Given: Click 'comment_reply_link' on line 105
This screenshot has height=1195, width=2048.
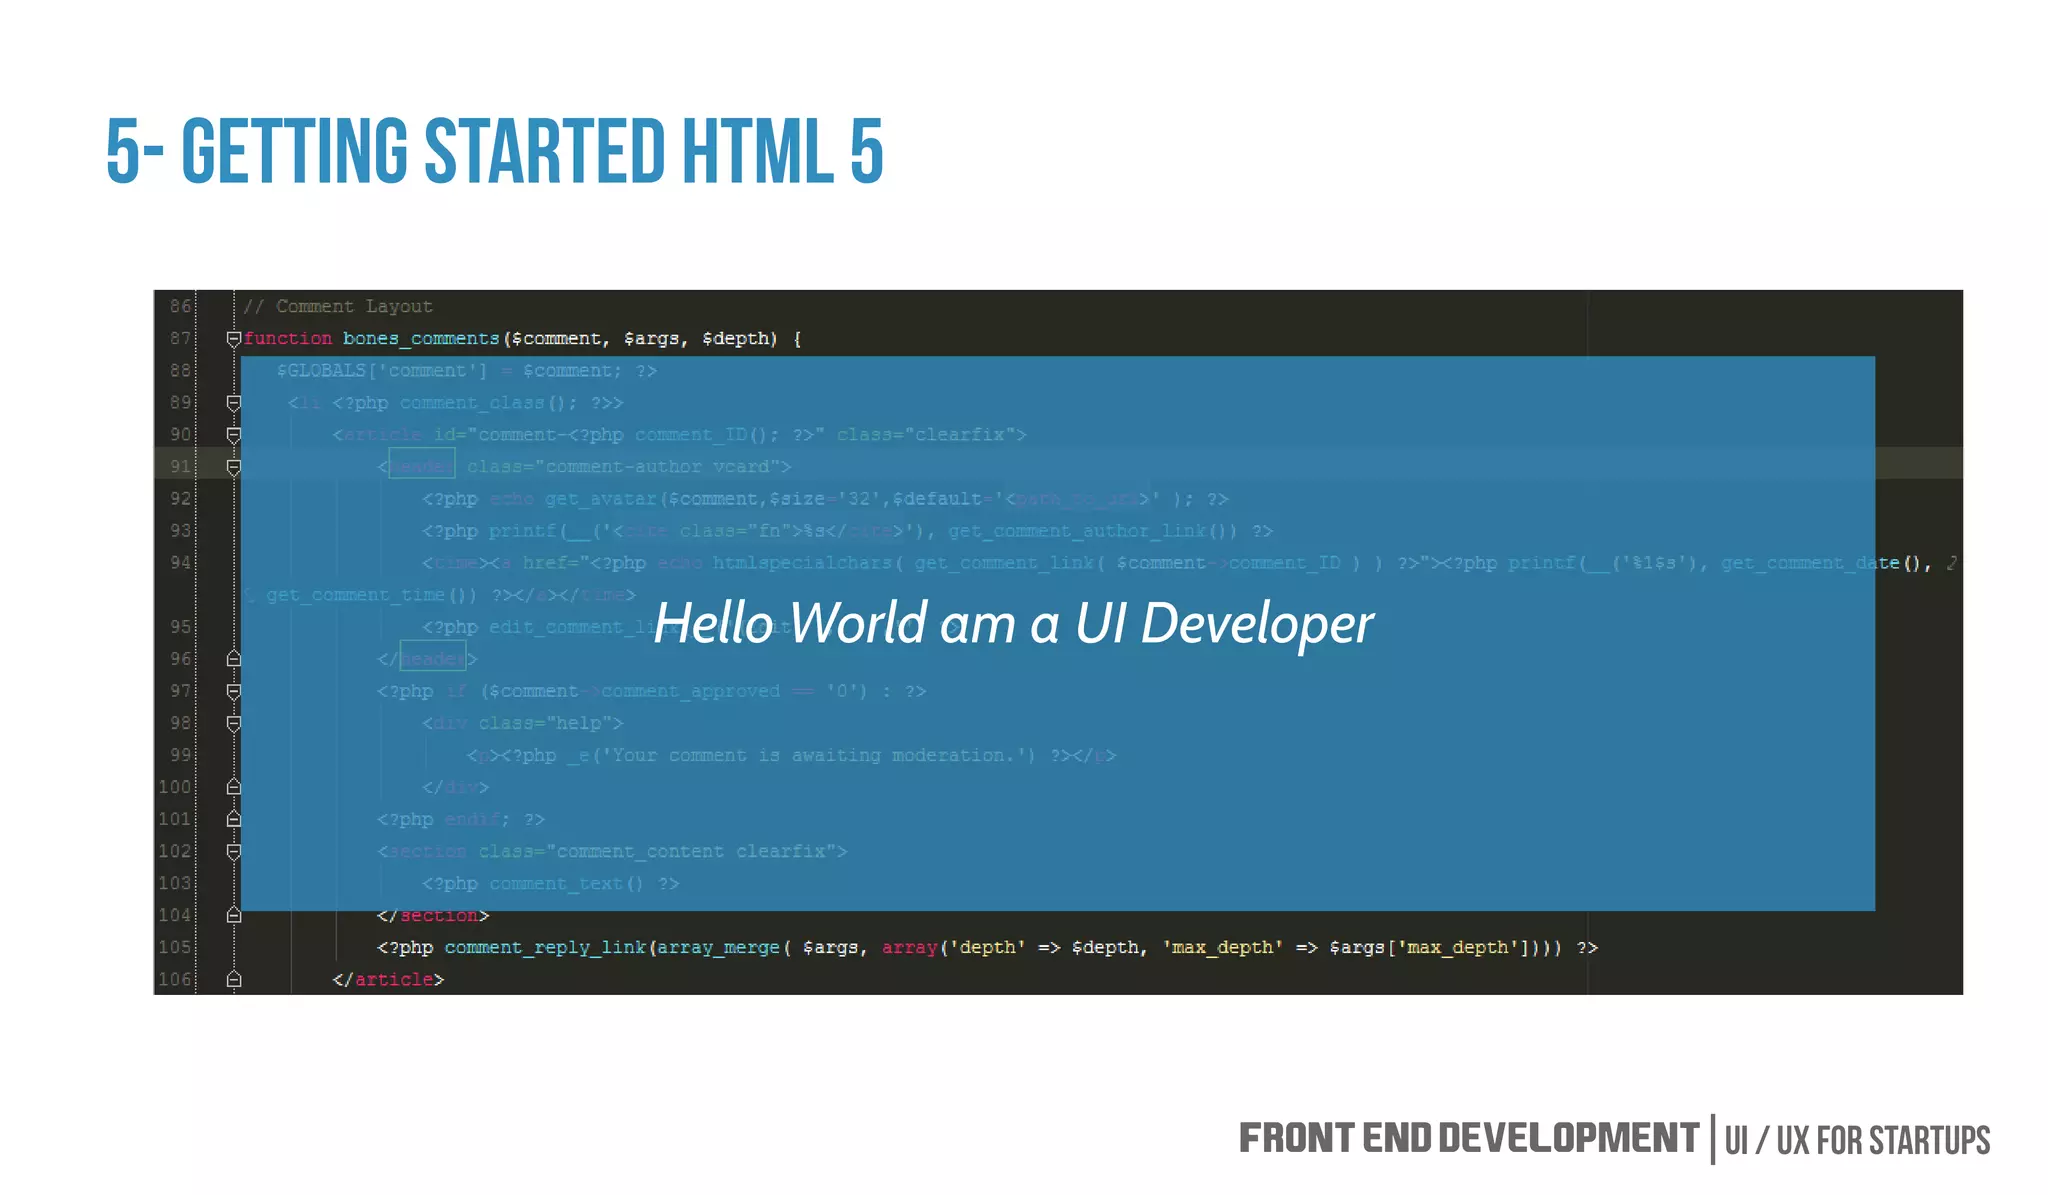Looking at the screenshot, I should pyautogui.click(x=545, y=947).
